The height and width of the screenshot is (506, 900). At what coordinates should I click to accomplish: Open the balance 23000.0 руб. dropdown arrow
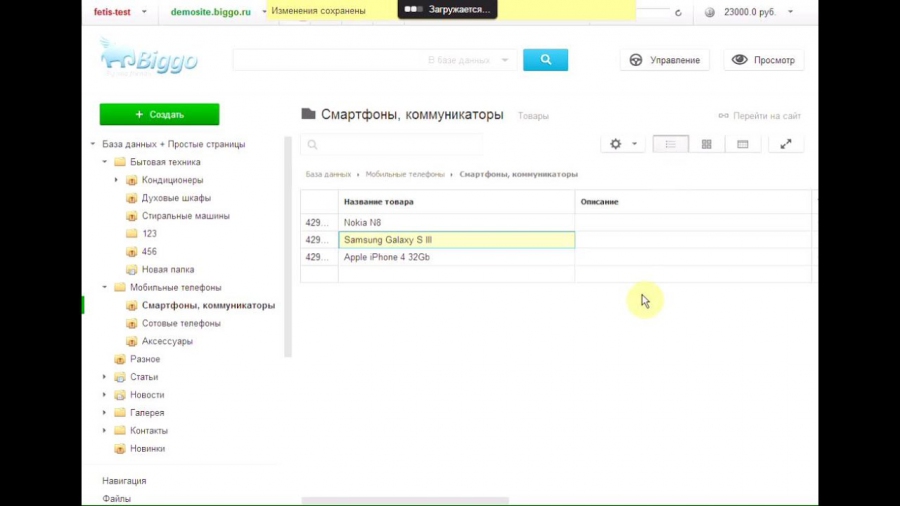pos(790,11)
